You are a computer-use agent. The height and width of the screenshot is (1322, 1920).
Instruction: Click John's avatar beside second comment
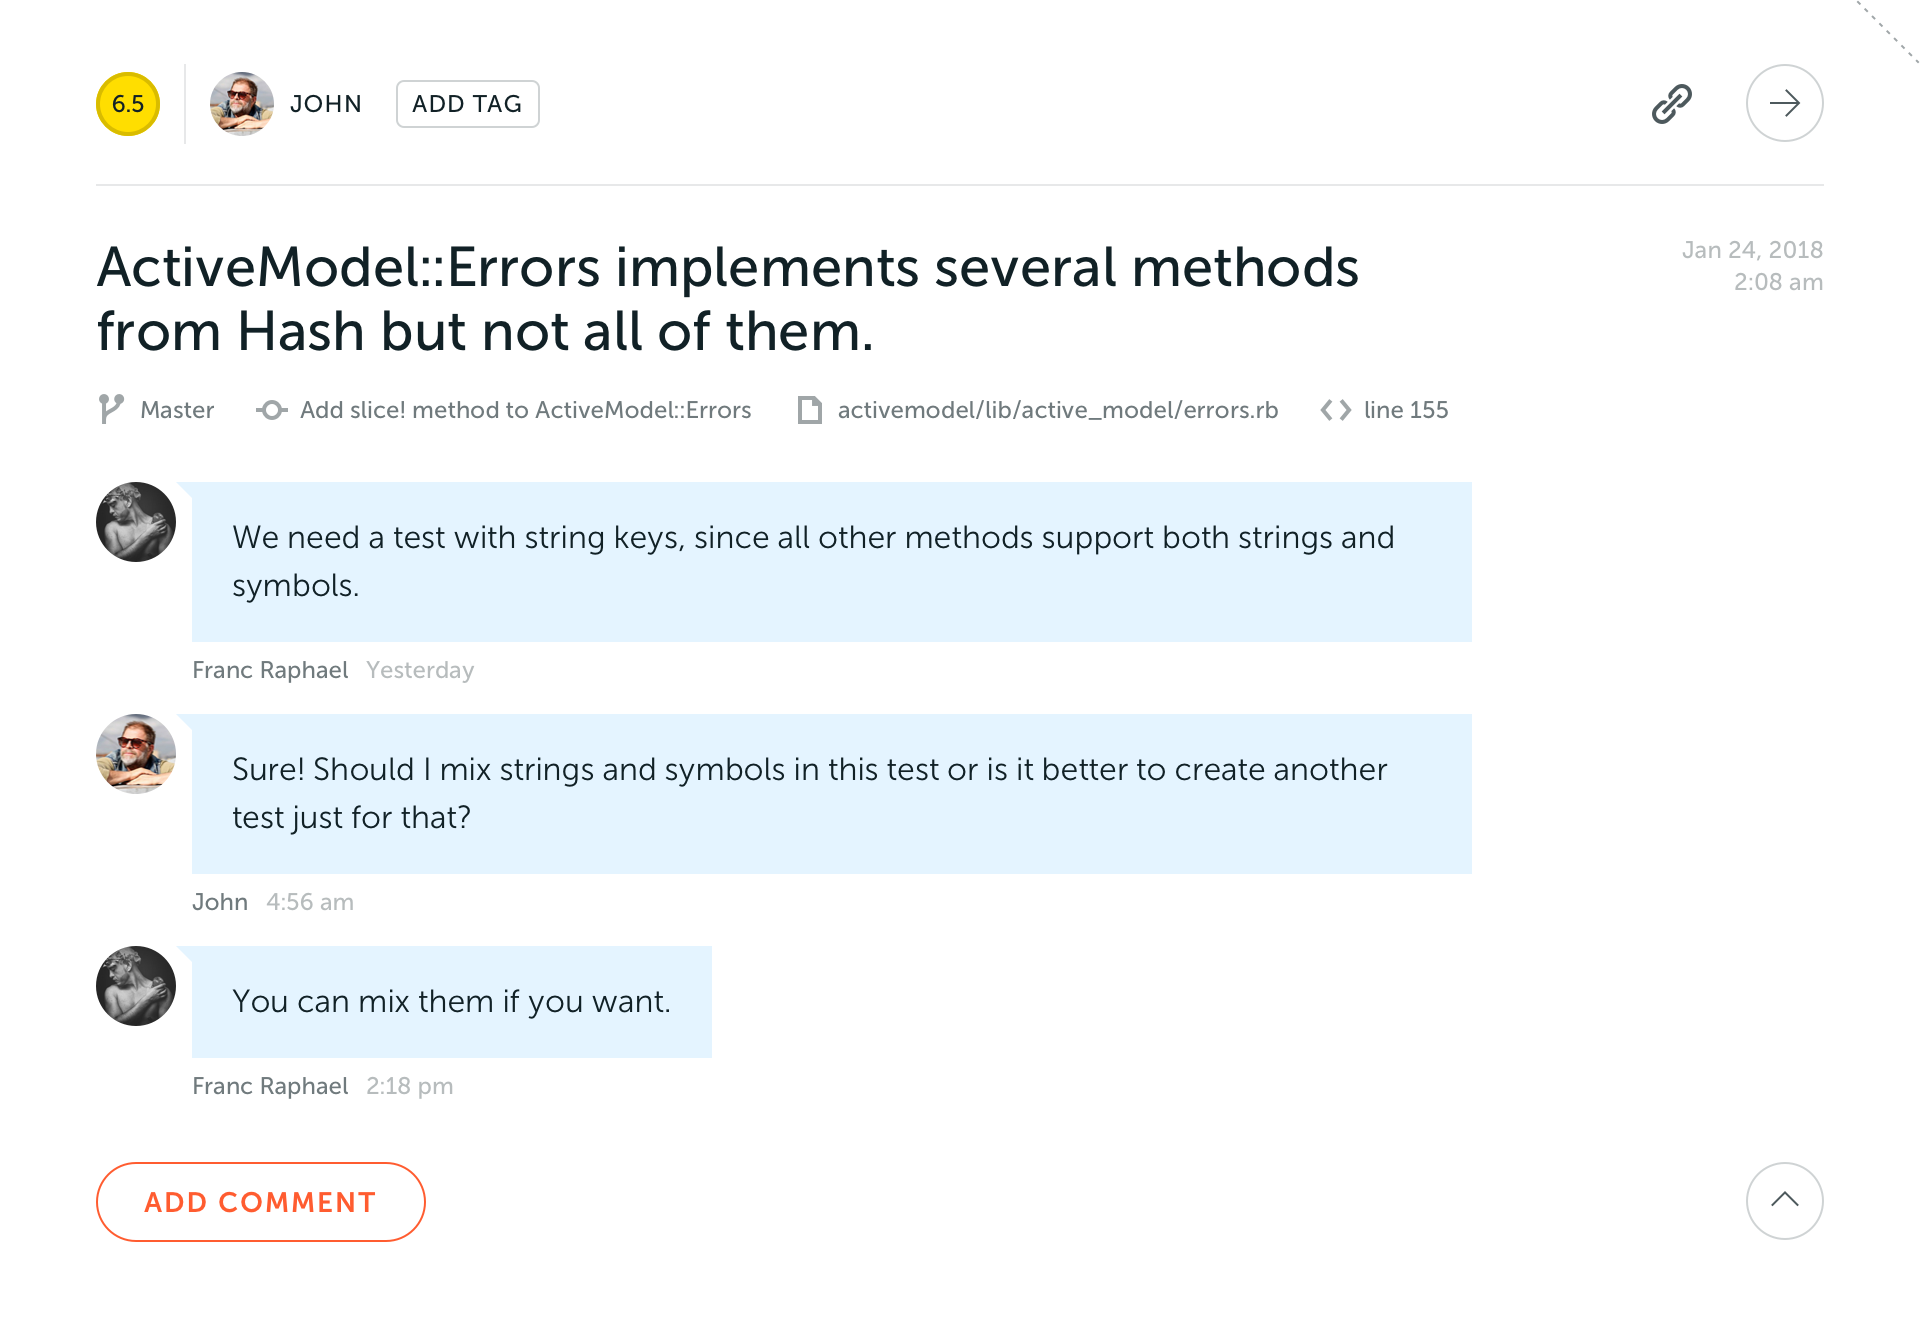pyautogui.click(x=136, y=754)
